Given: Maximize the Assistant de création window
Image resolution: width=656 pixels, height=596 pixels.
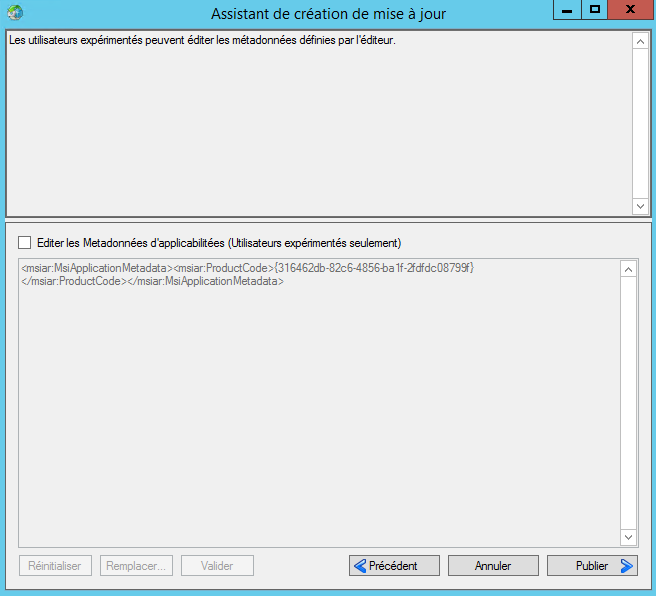Looking at the screenshot, I should pos(594,10).
